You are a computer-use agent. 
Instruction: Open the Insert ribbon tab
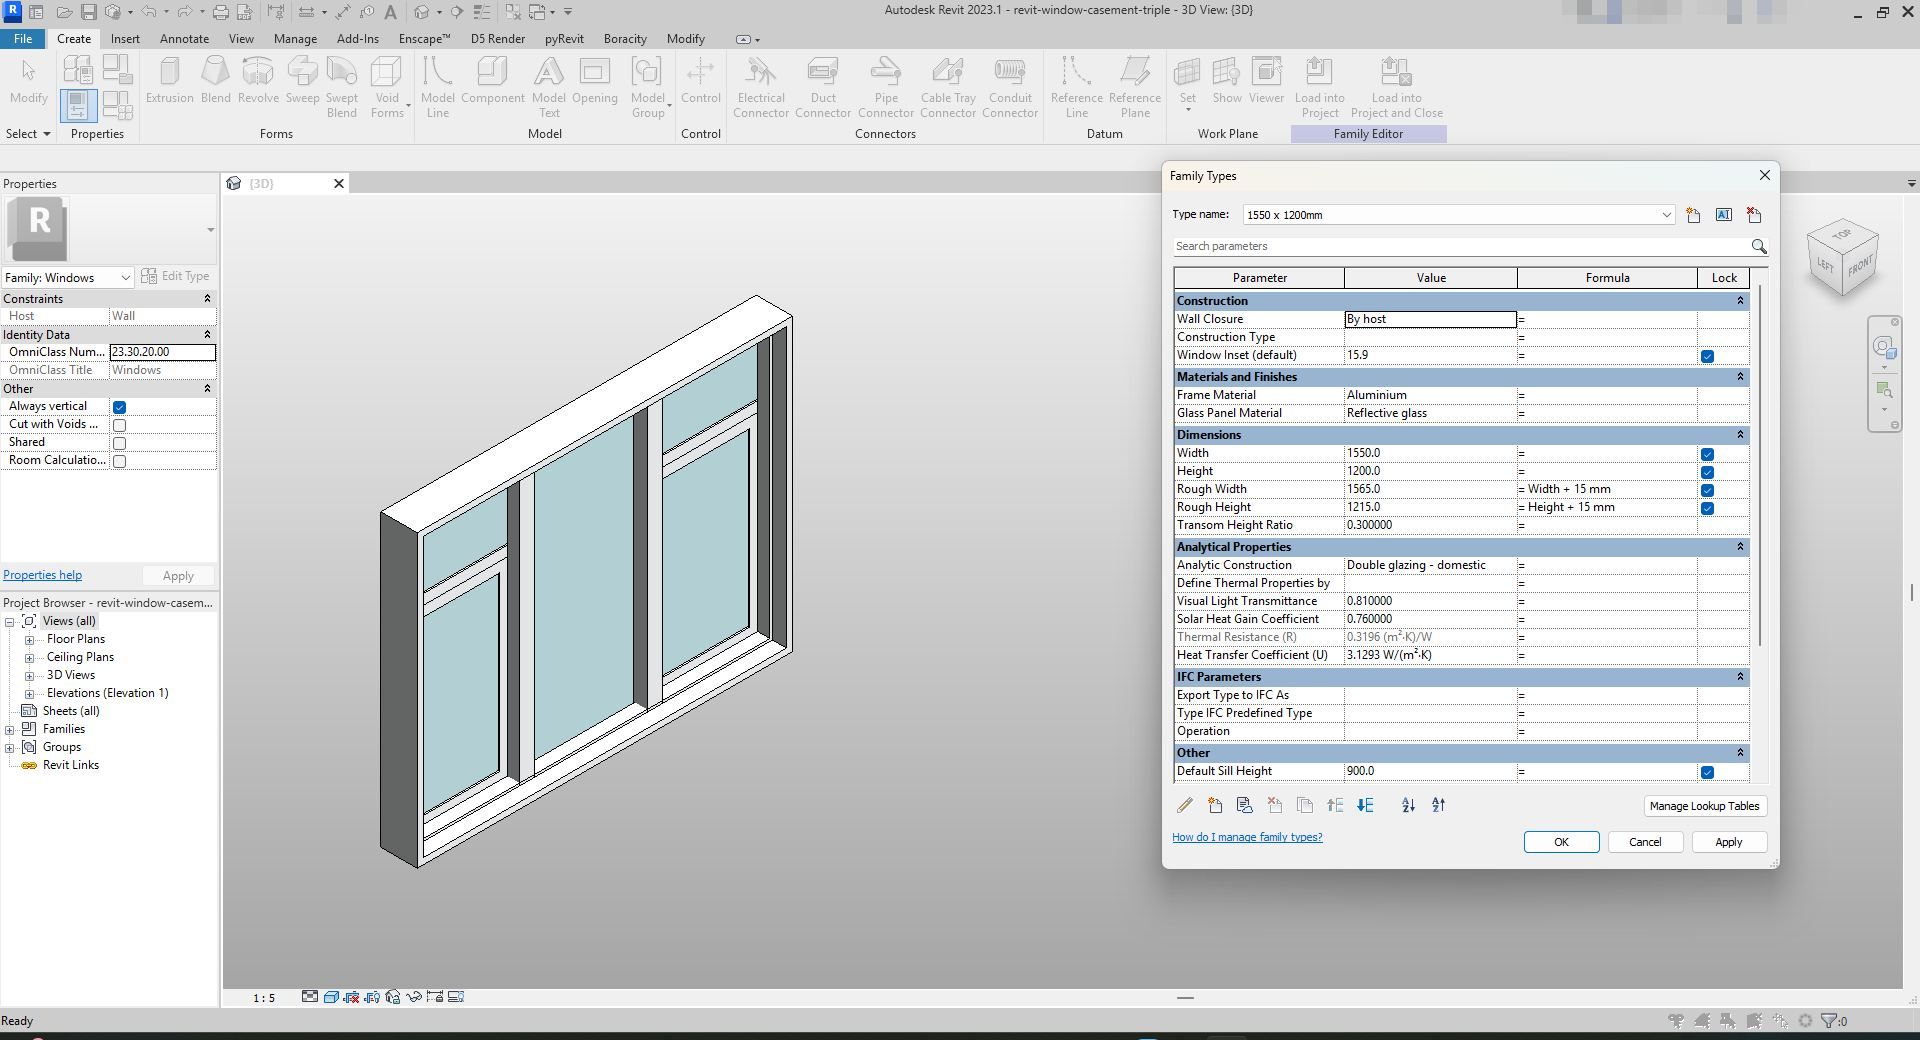click(125, 39)
